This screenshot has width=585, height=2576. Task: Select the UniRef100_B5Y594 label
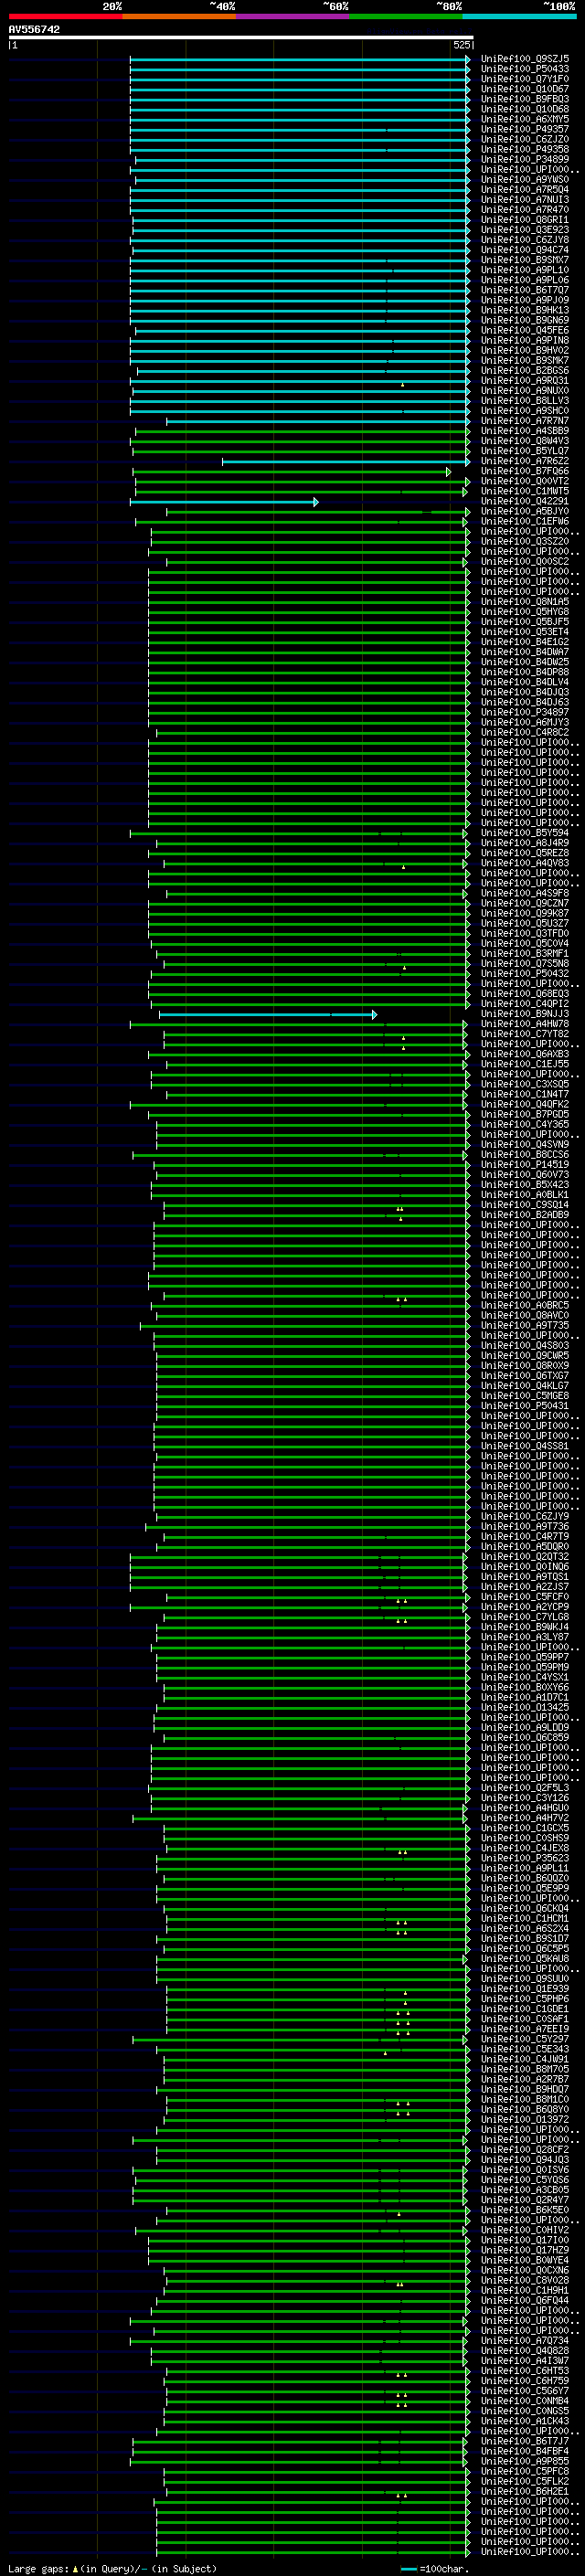coord(525,833)
